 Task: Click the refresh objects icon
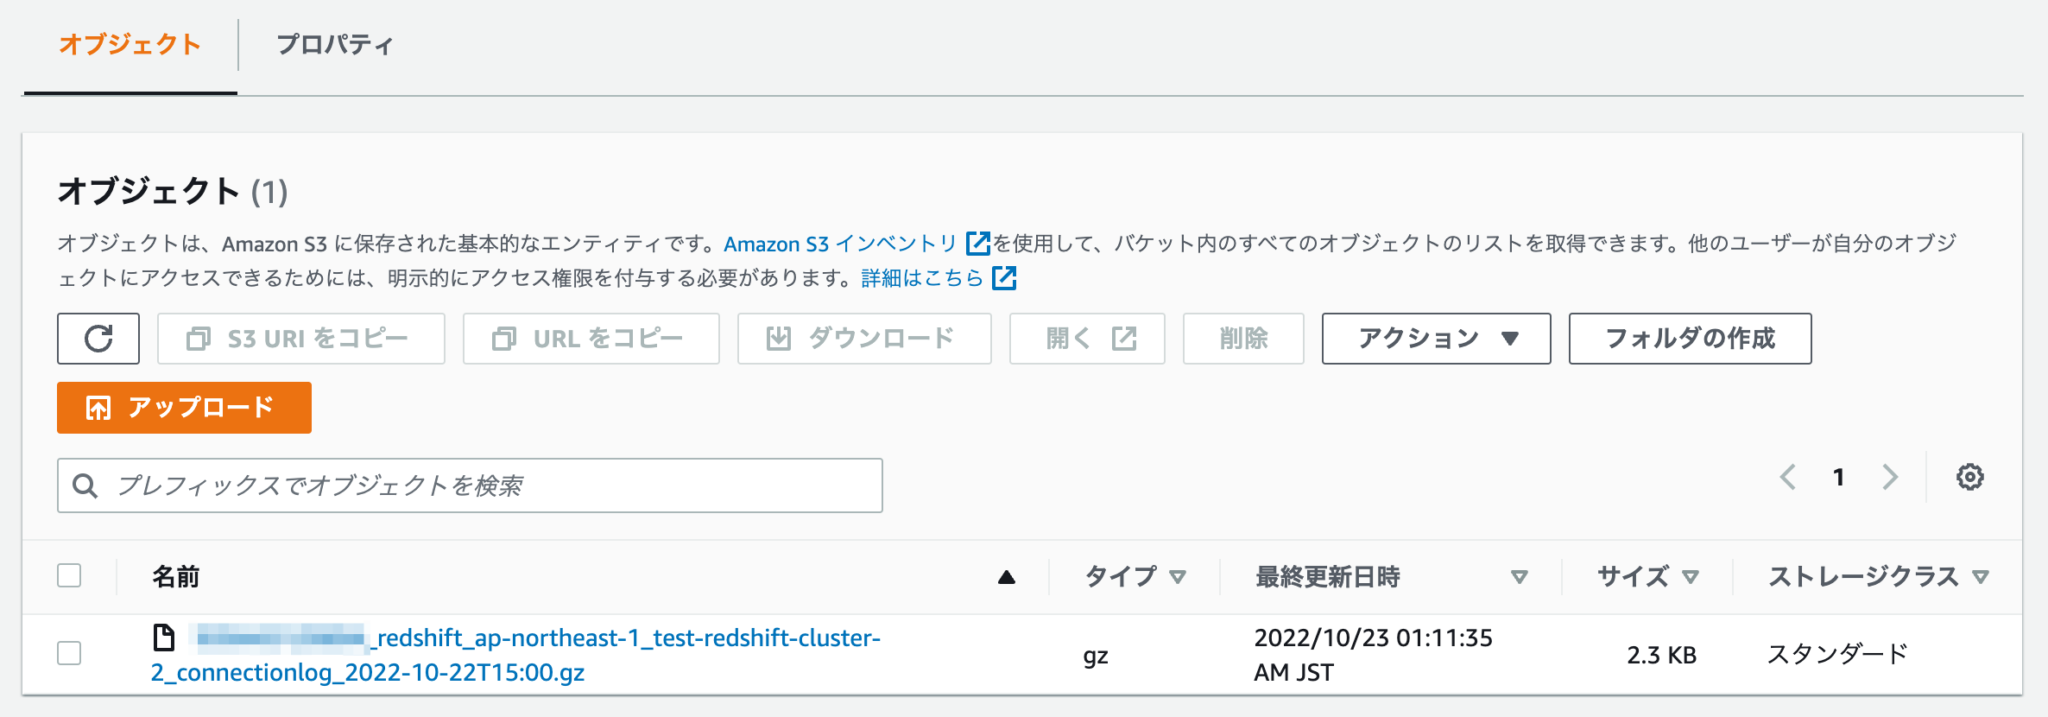tap(97, 338)
